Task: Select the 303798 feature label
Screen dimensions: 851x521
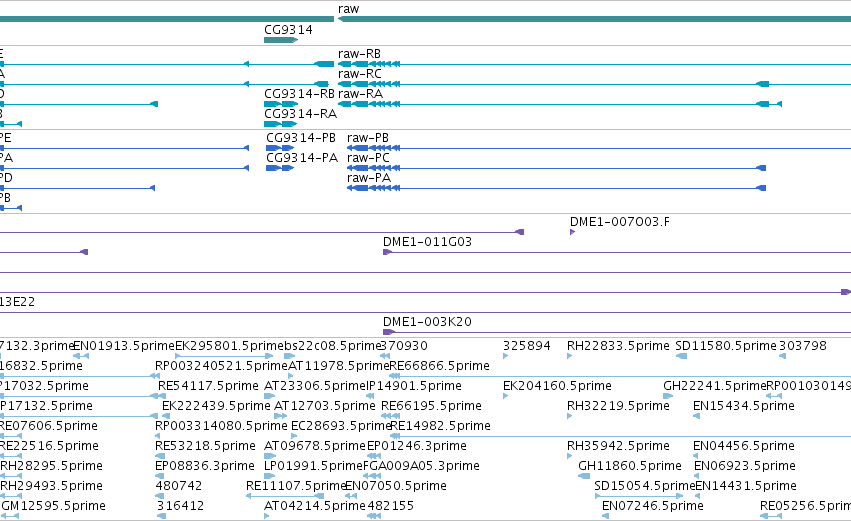Action: [x=803, y=346]
